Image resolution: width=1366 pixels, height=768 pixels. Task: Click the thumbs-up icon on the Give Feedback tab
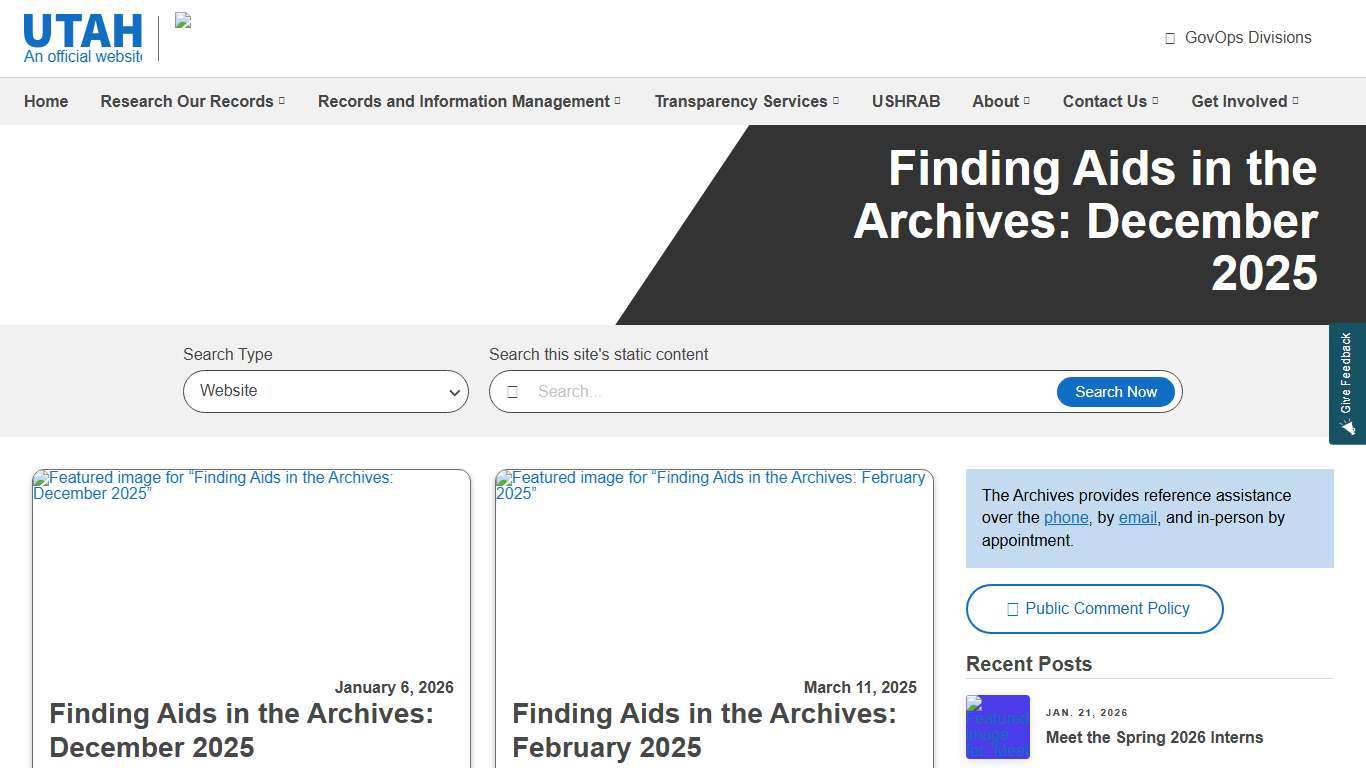[x=1349, y=428]
